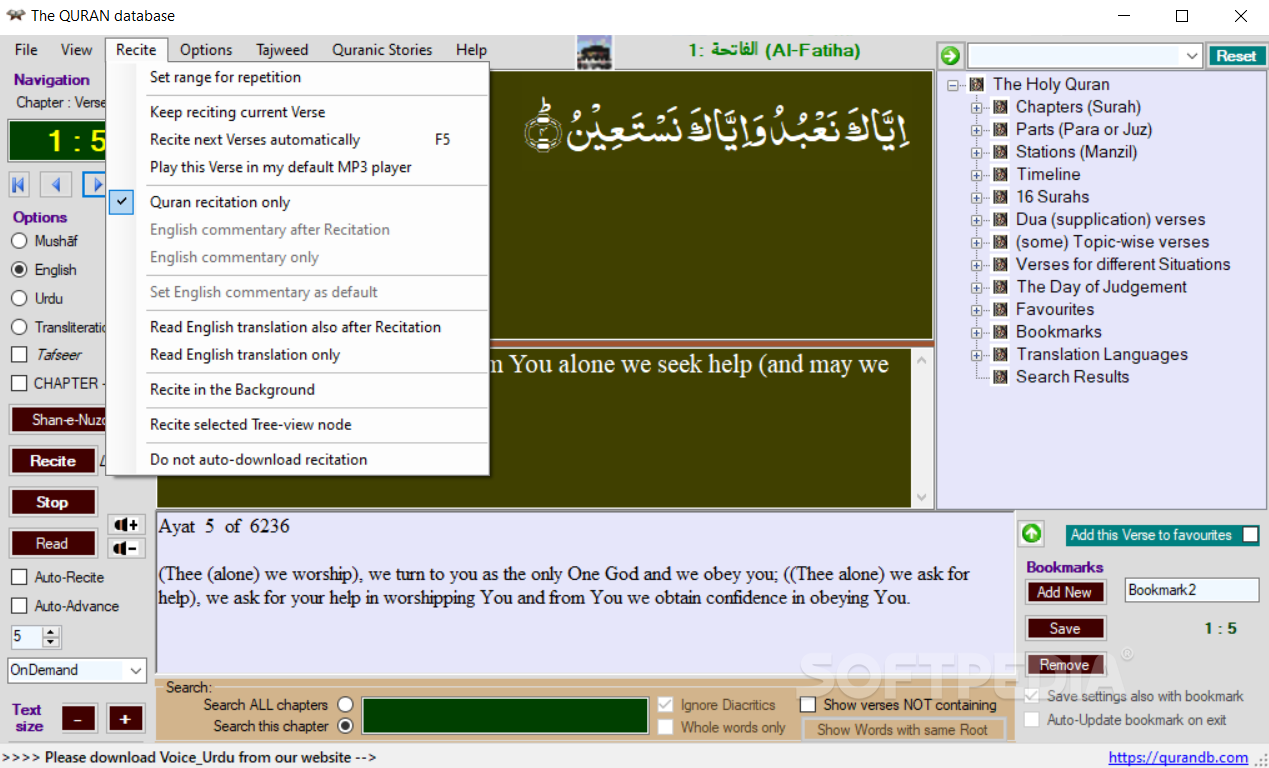The height and width of the screenshot is (768, 1269).
Task: Increment the repeat count spinner
Action: point(51,631)
